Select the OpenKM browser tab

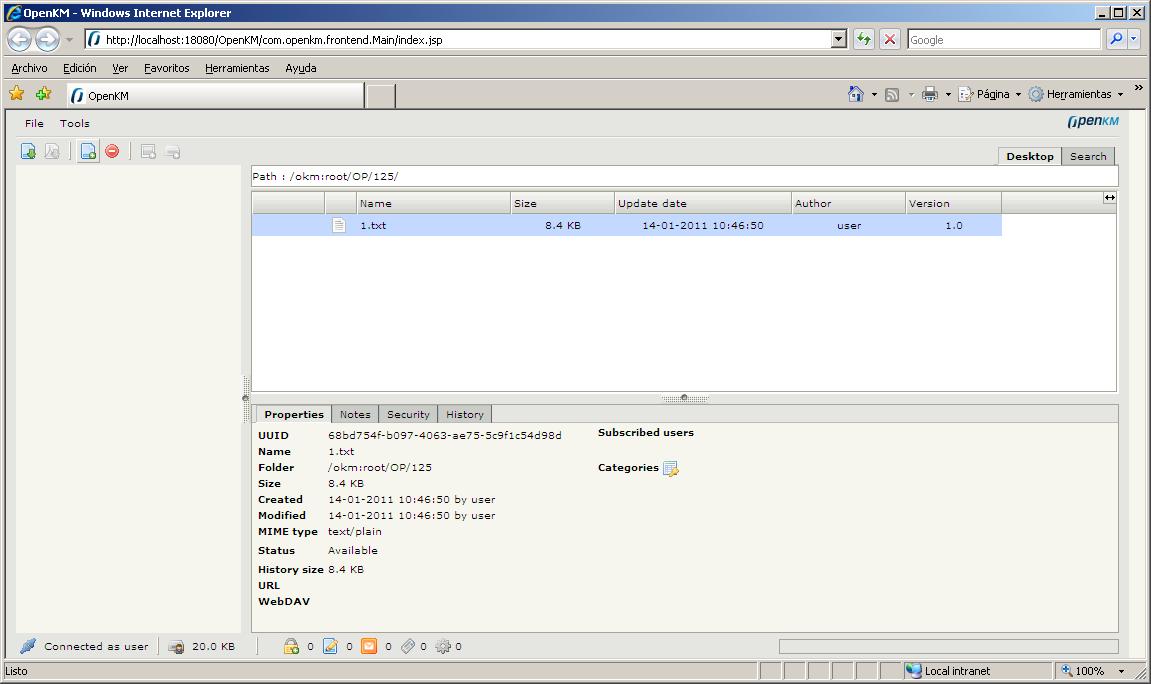click(216, 95)
